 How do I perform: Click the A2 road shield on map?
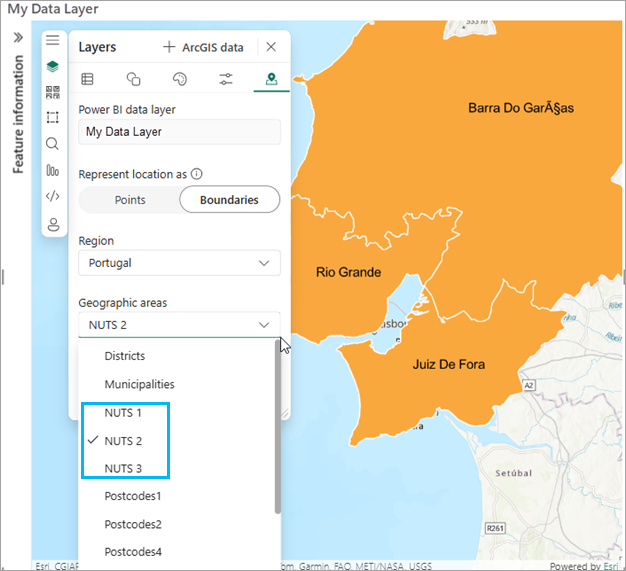(529, 385)
